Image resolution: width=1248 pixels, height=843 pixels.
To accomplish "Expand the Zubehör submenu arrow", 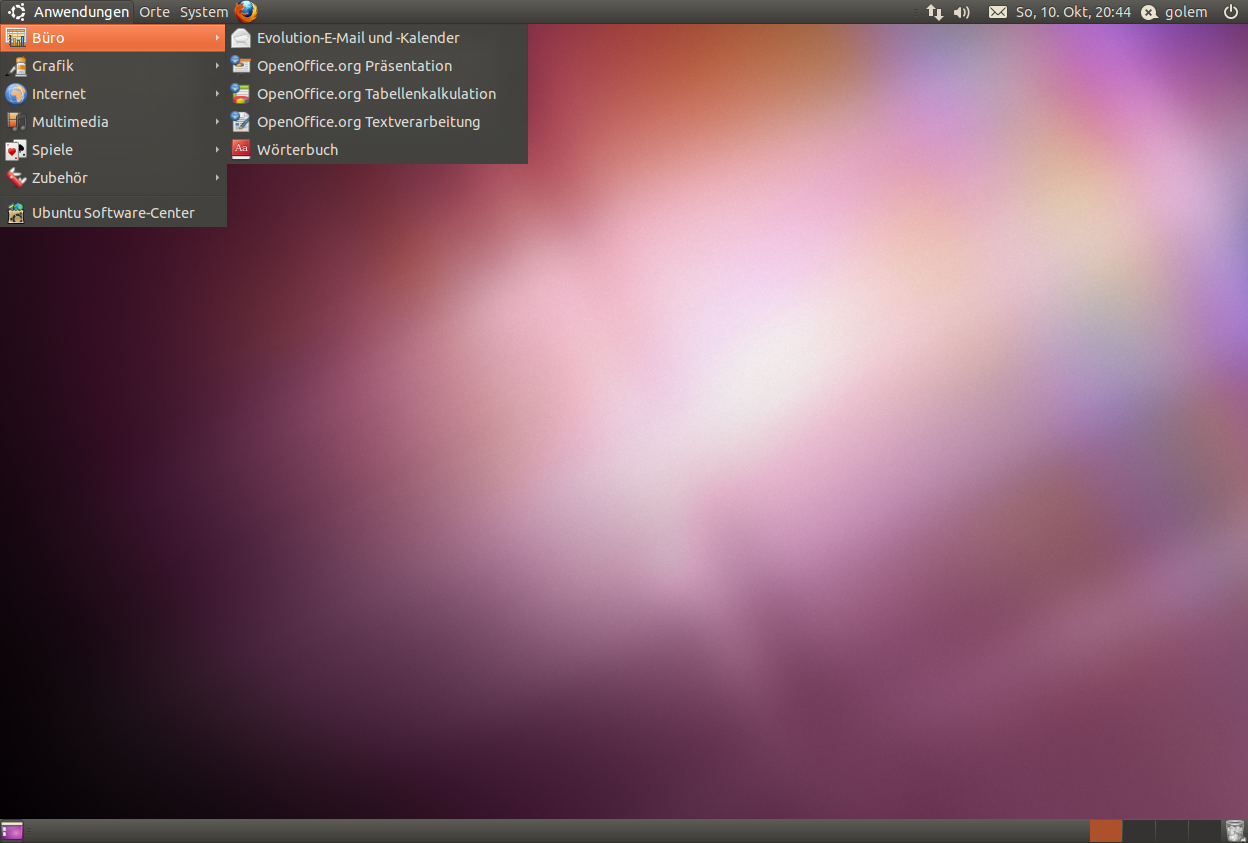I will pyautogui.click(x=217, y=178).
